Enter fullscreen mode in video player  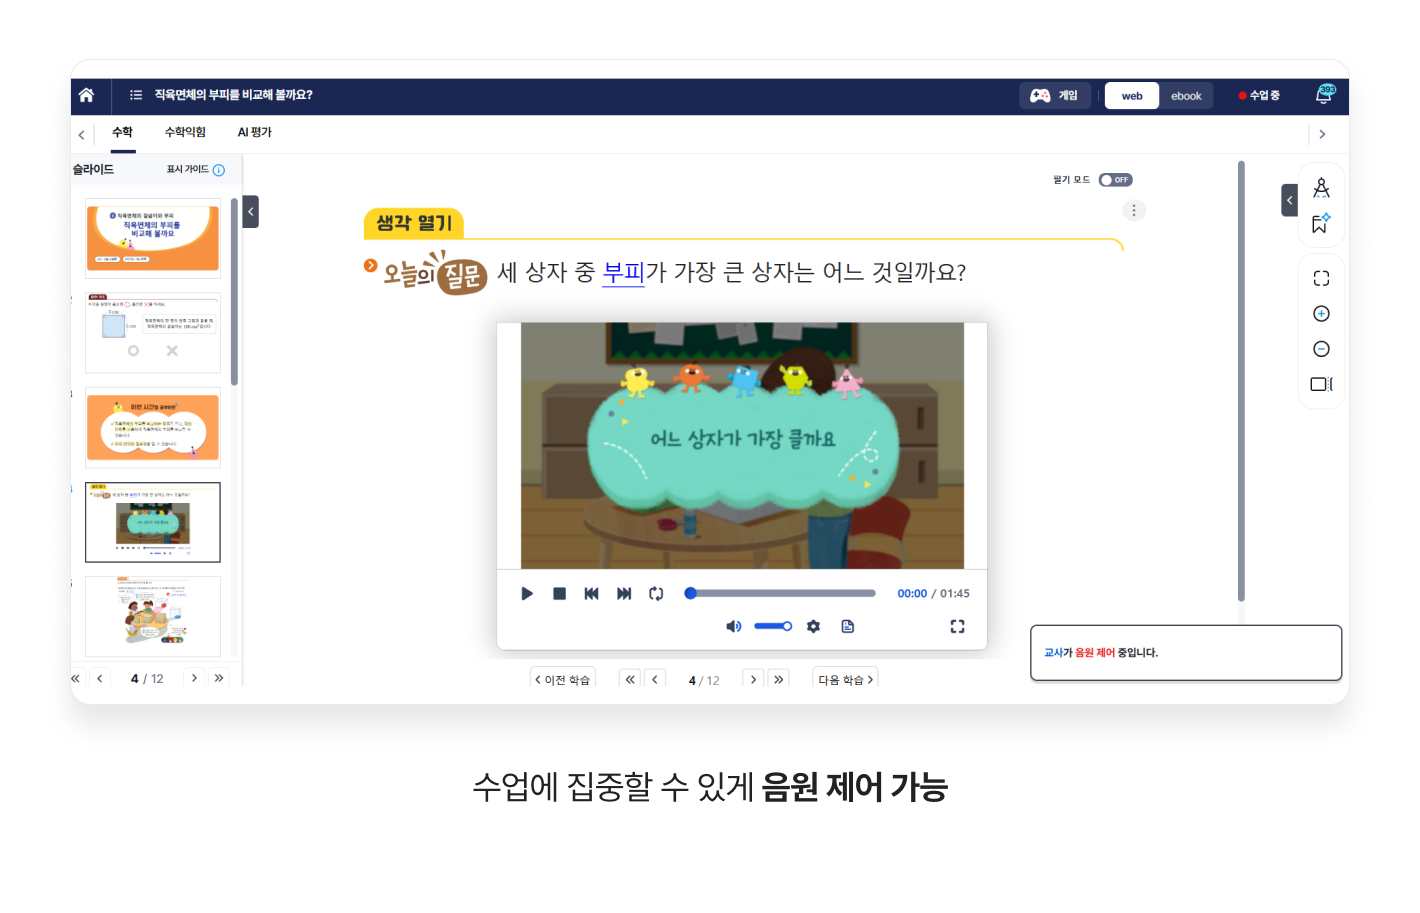[x=957, y=626]
